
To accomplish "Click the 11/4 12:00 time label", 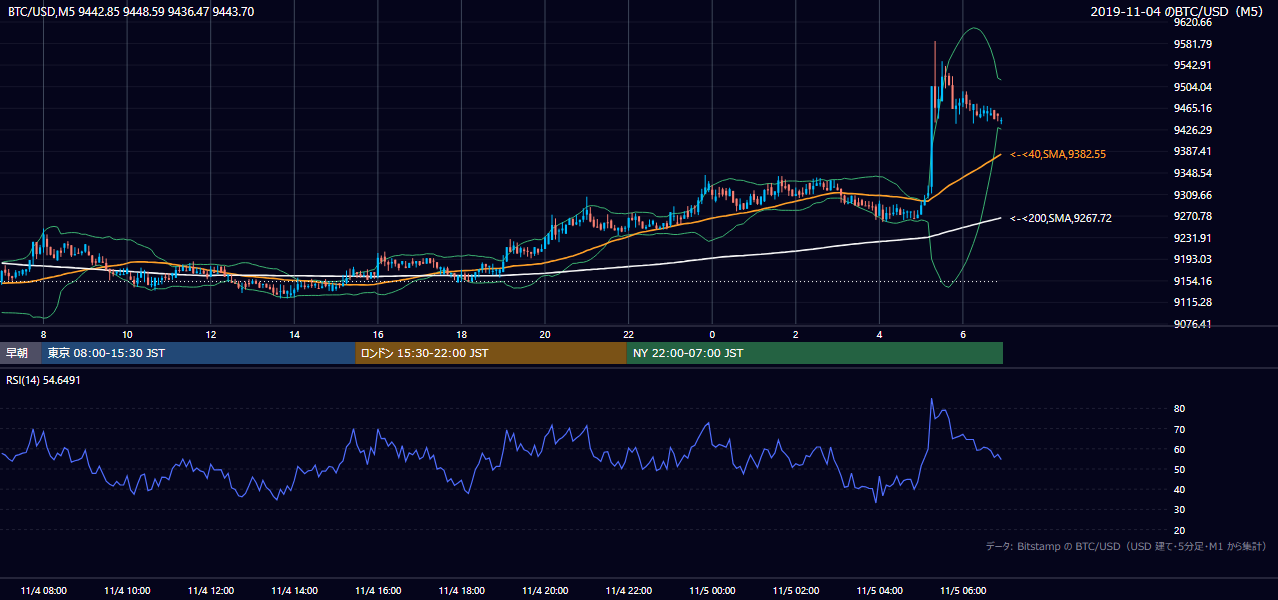I will (210, 590).
